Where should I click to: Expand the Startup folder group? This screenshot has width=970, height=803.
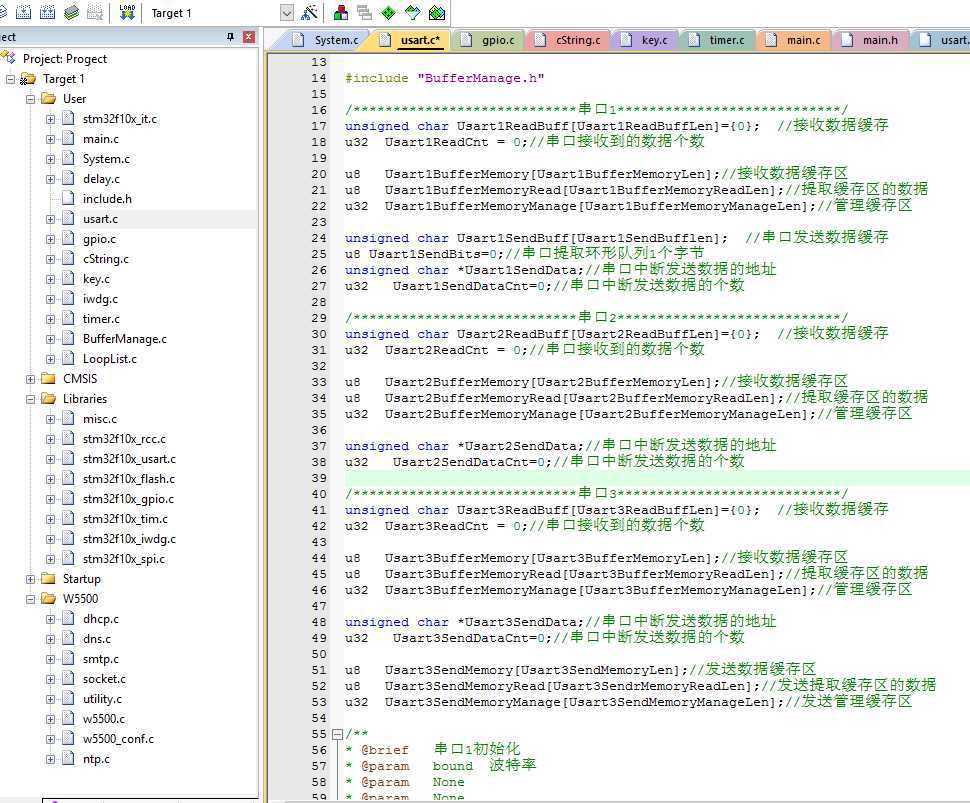(x=30, y=579)
